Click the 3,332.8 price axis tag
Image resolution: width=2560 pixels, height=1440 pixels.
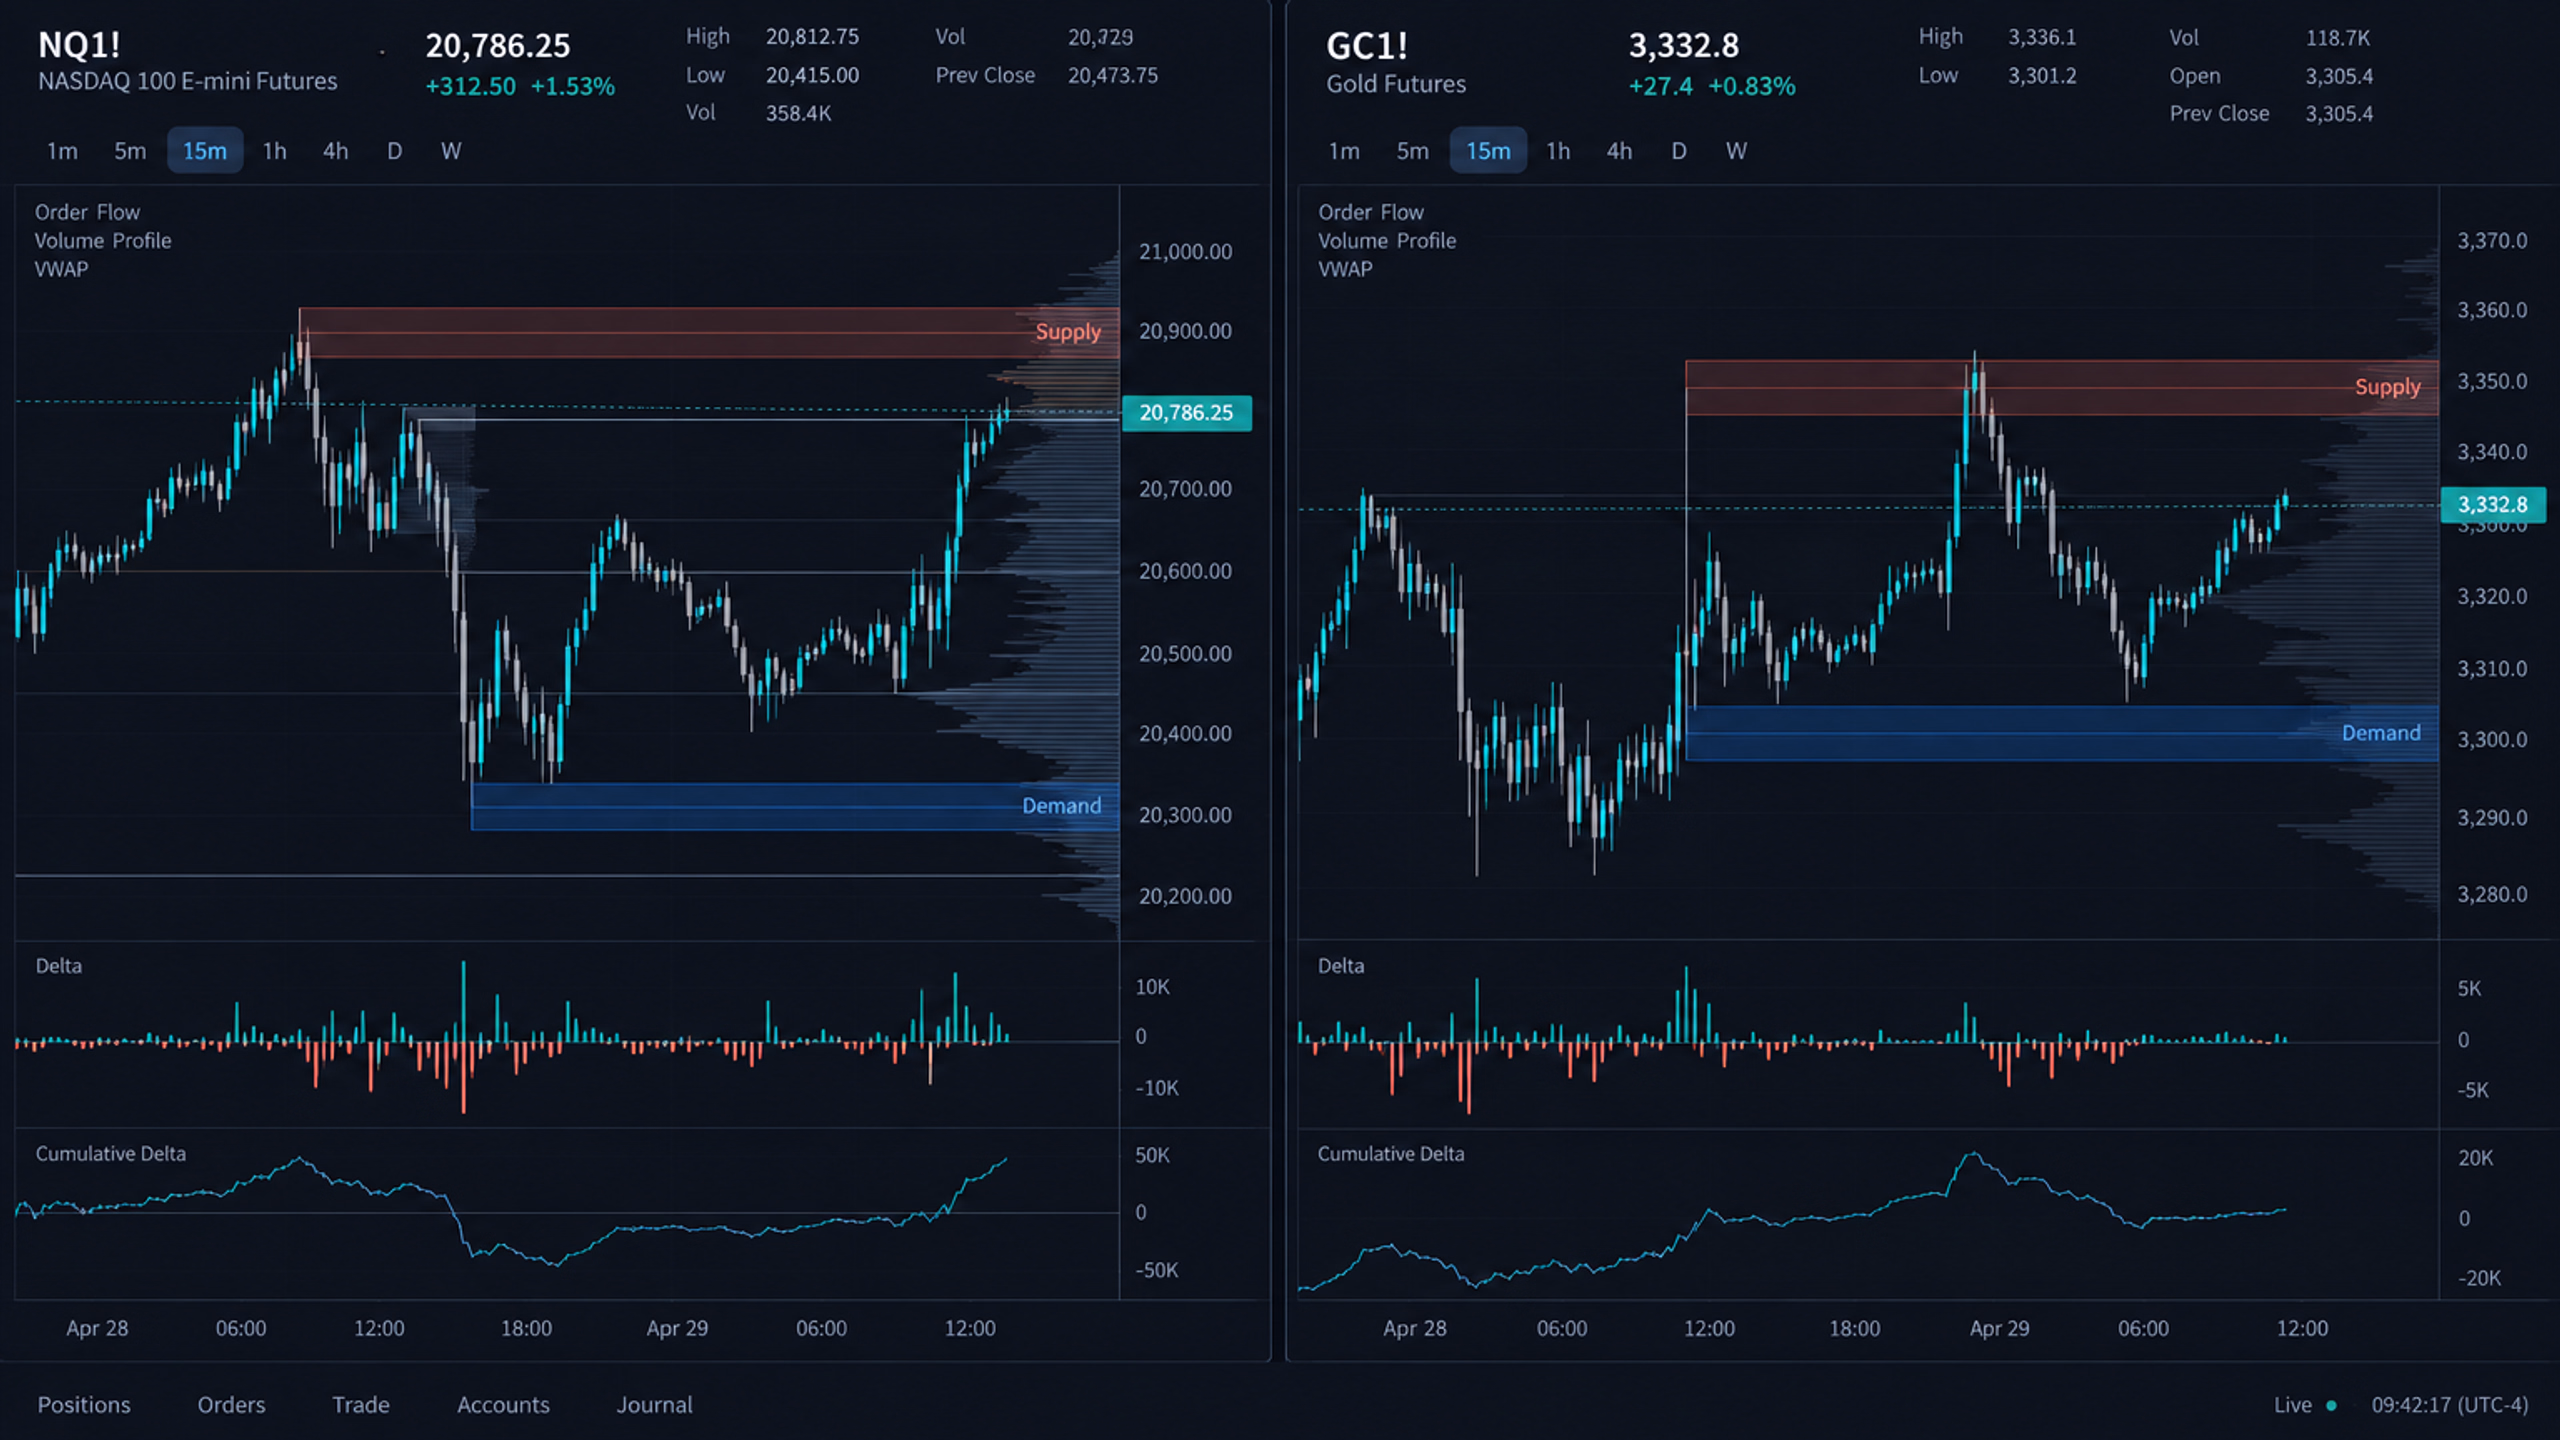click(2492, 504)
